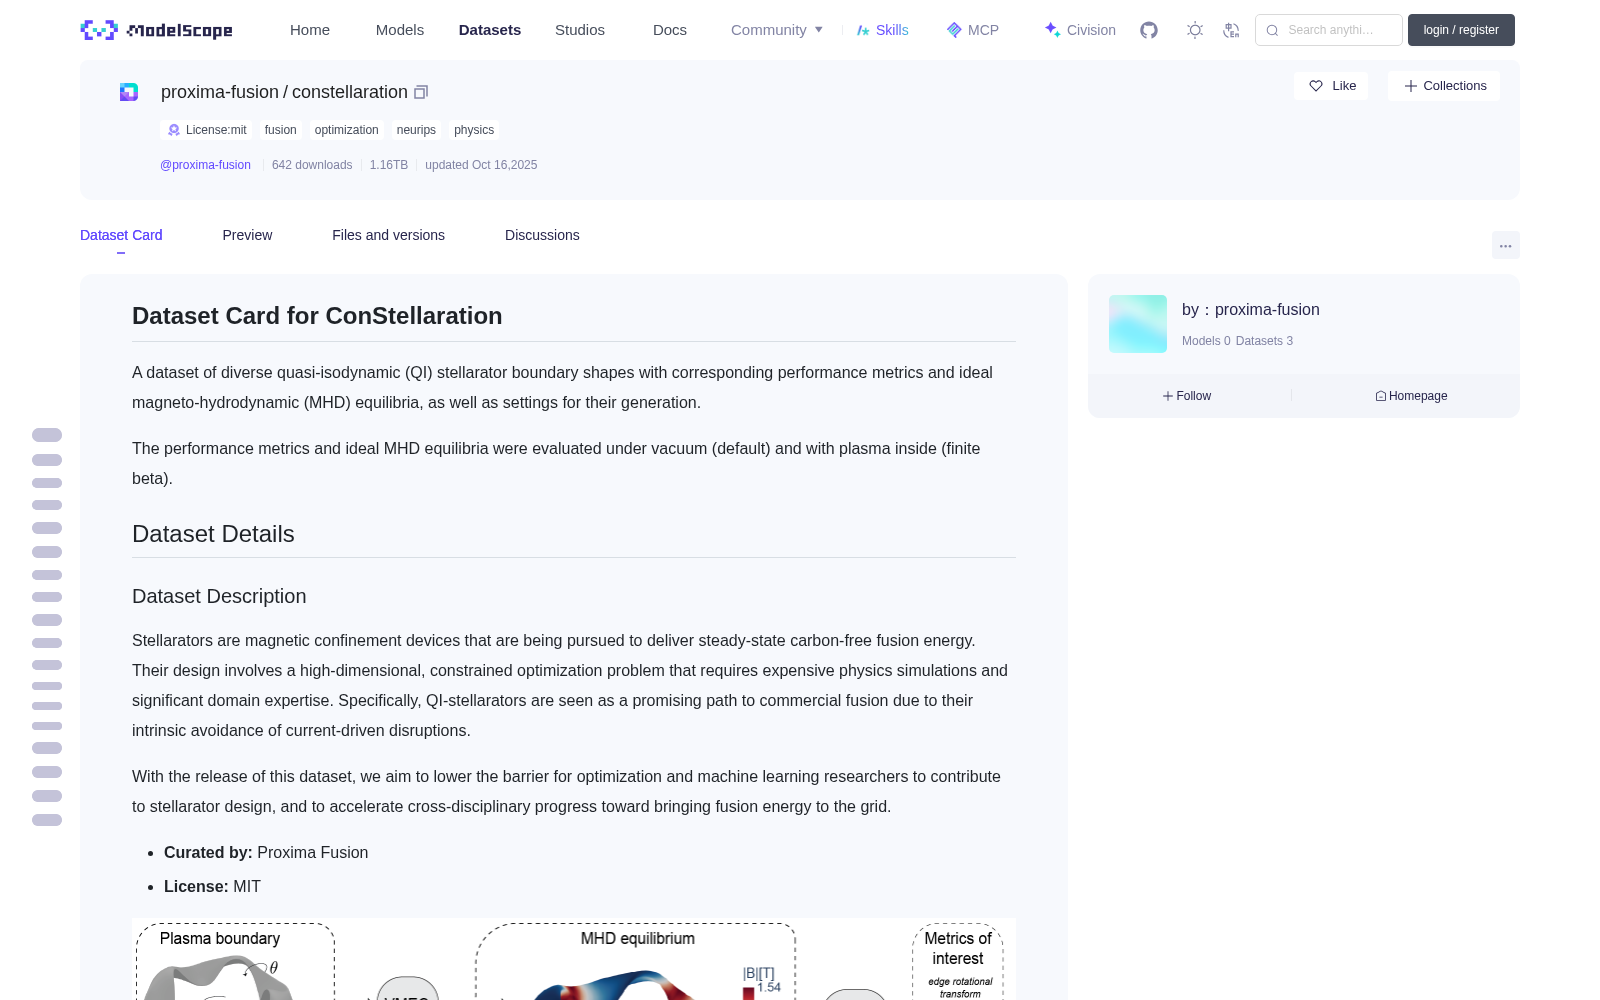1600x1000 pixels.
Task: Follow proxima-fusion
Action: [1187, 396]
